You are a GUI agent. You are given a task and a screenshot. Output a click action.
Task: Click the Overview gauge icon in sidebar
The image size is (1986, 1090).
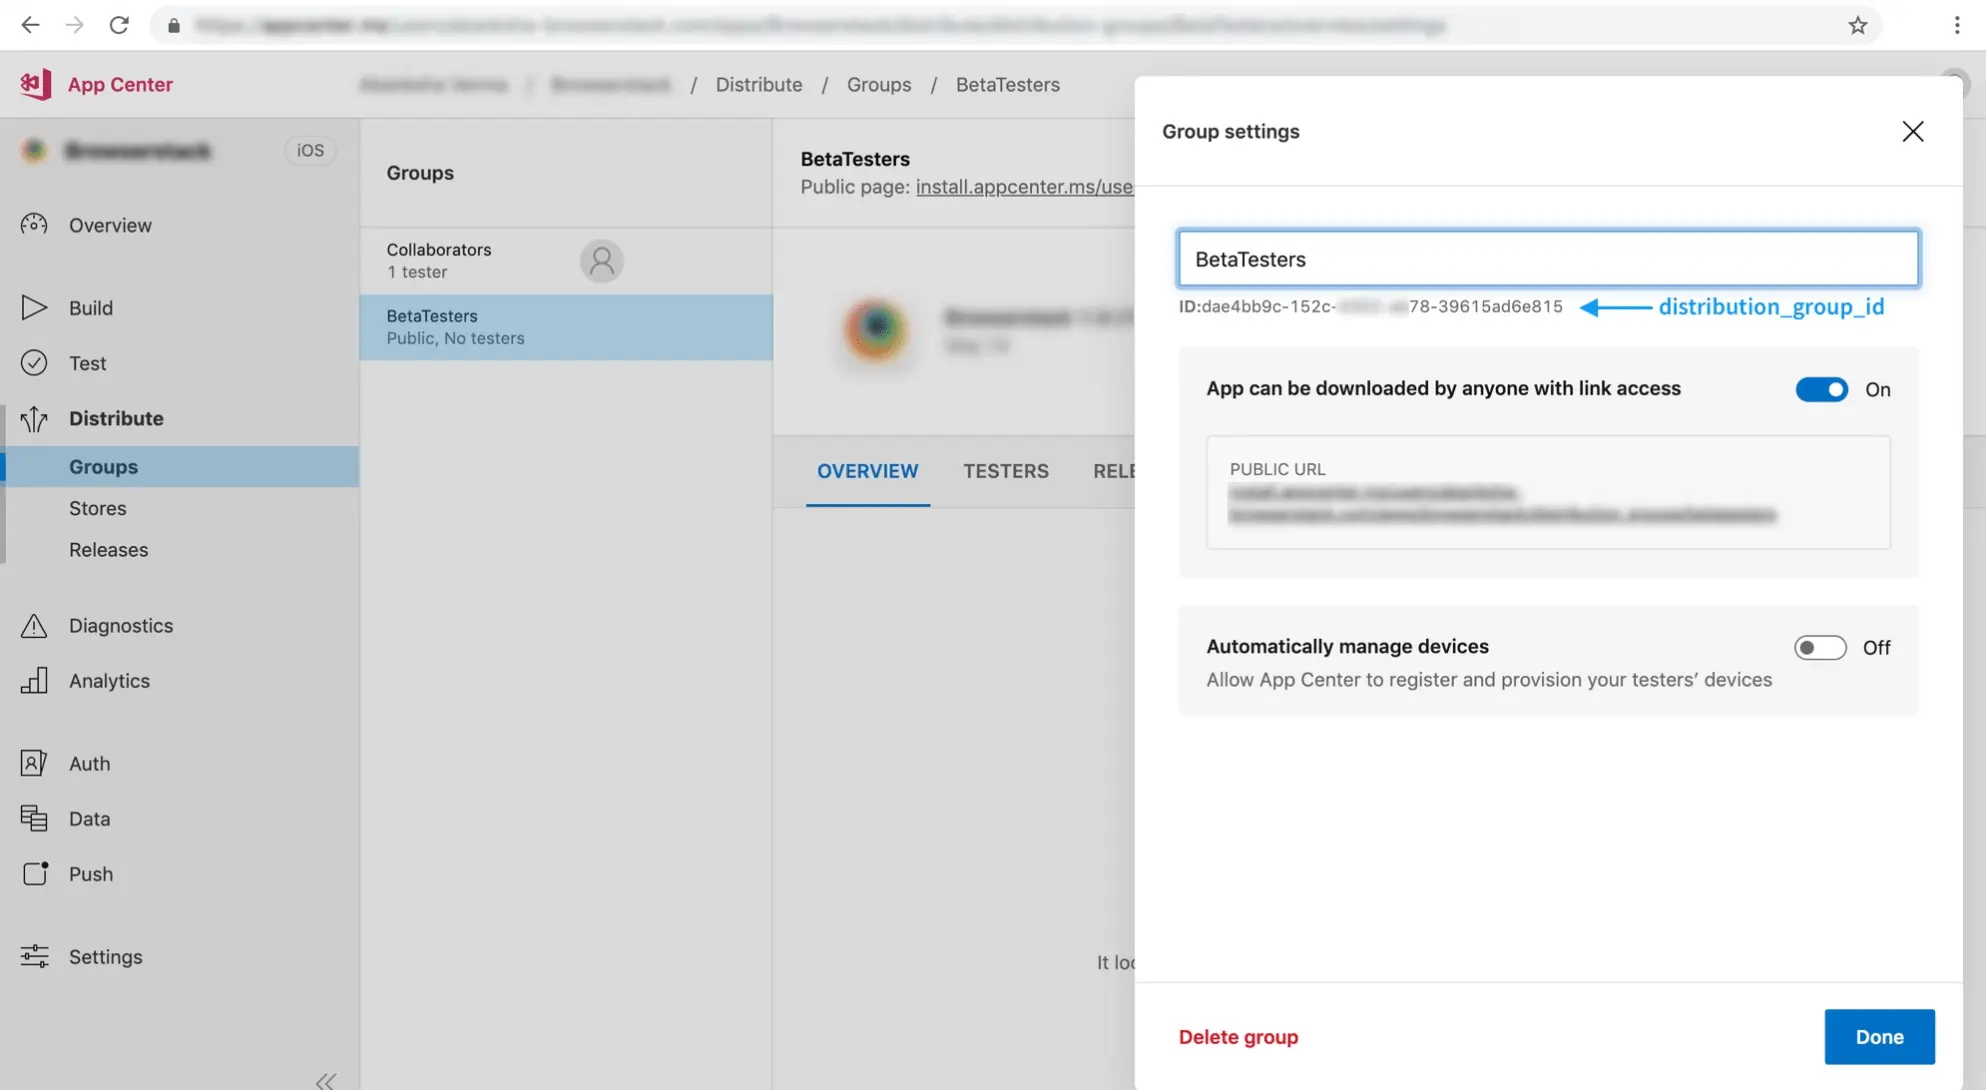(x=34, y=225)
